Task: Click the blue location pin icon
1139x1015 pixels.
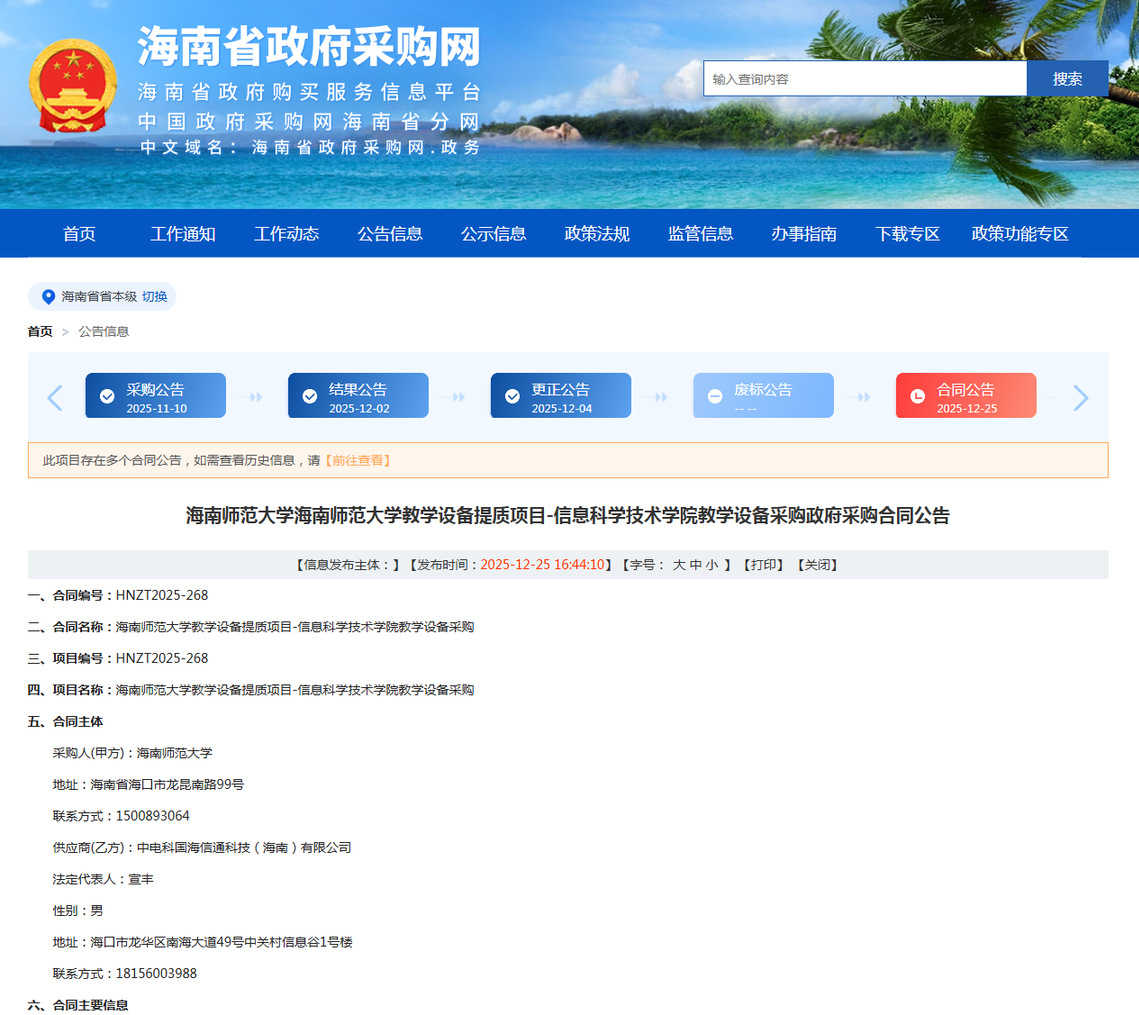Action: 48,297
